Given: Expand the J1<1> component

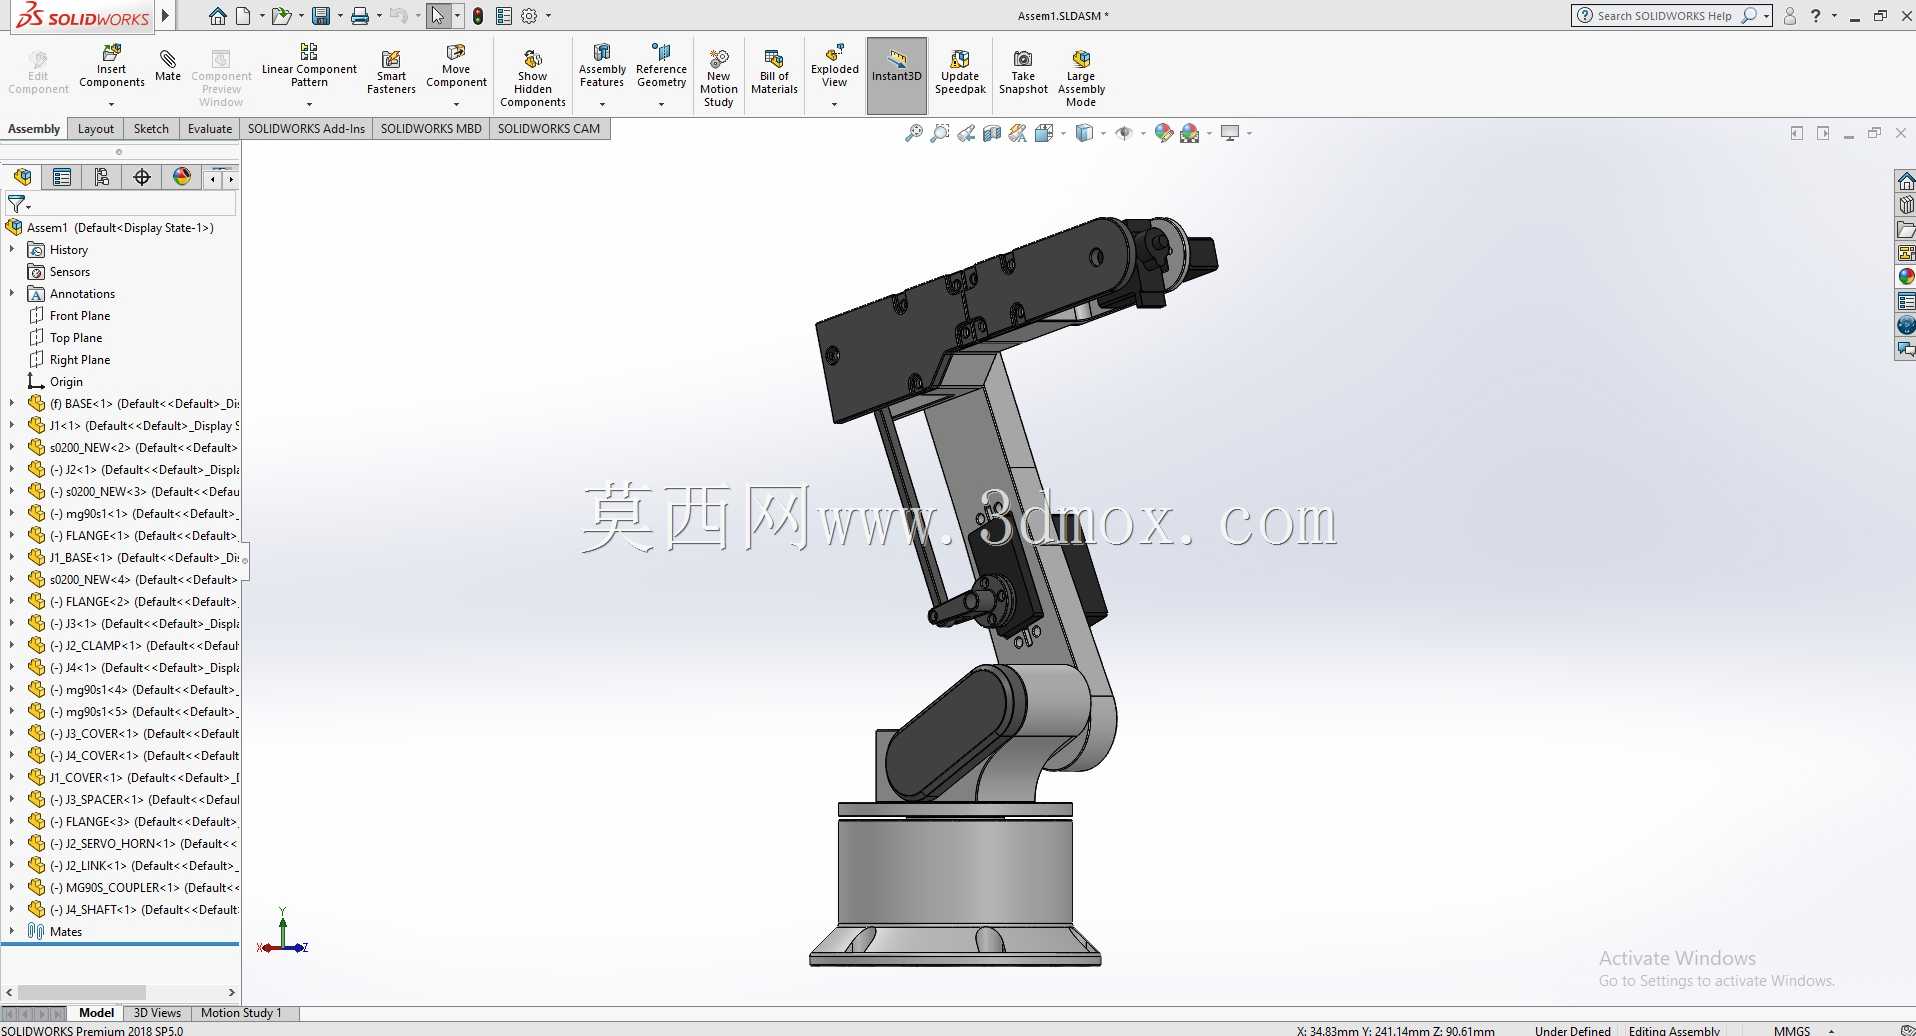Looking at the screenshot, I should click(x=12, y=425).
